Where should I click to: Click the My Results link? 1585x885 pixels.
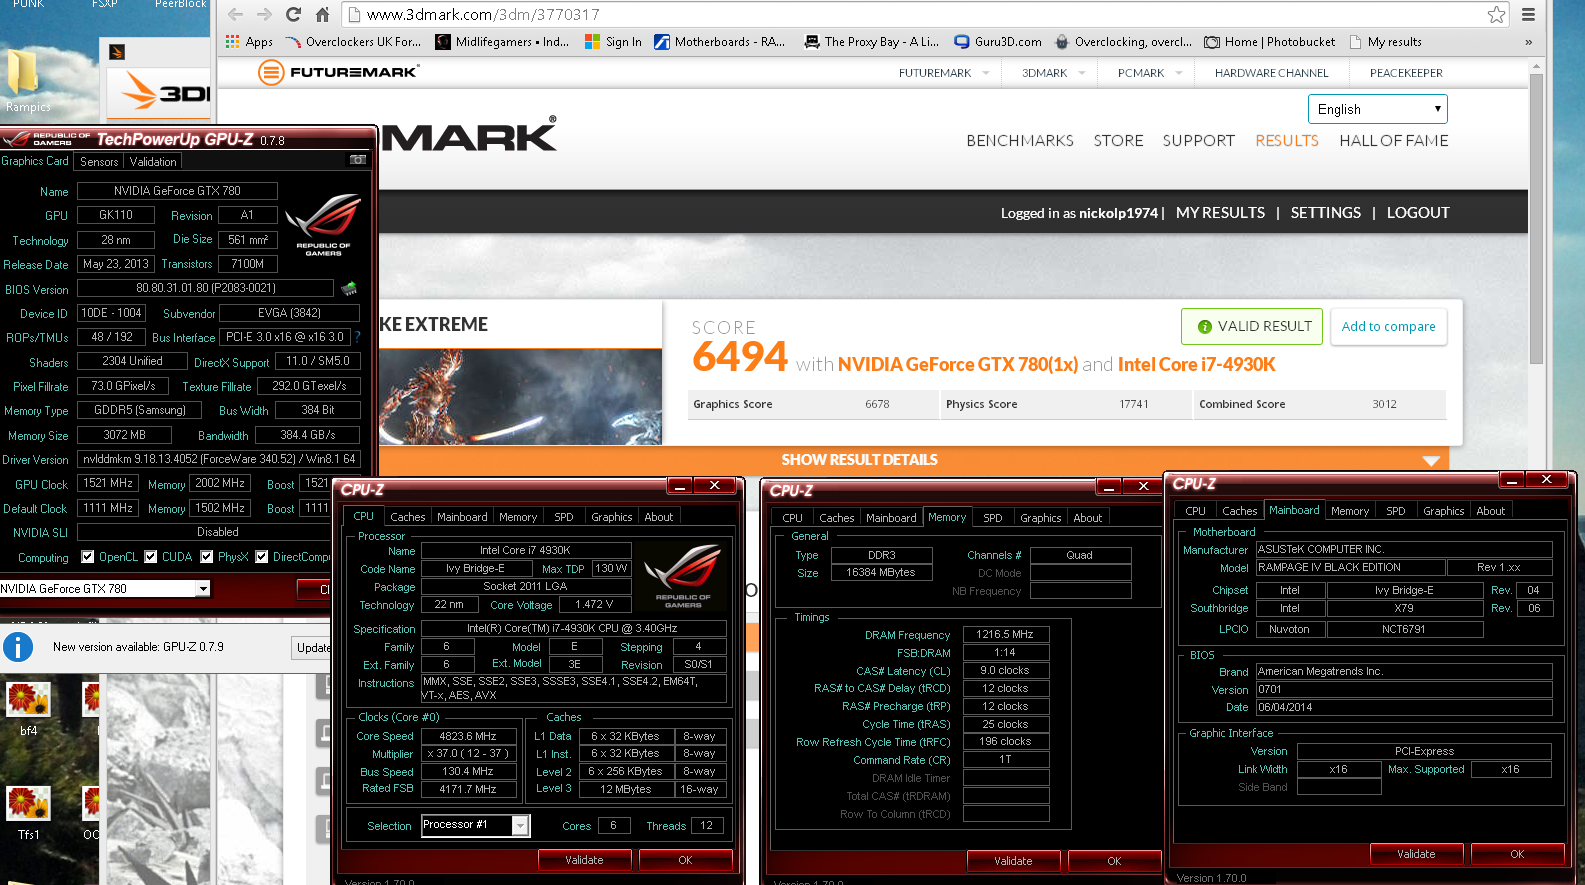tap(1220, 213)
